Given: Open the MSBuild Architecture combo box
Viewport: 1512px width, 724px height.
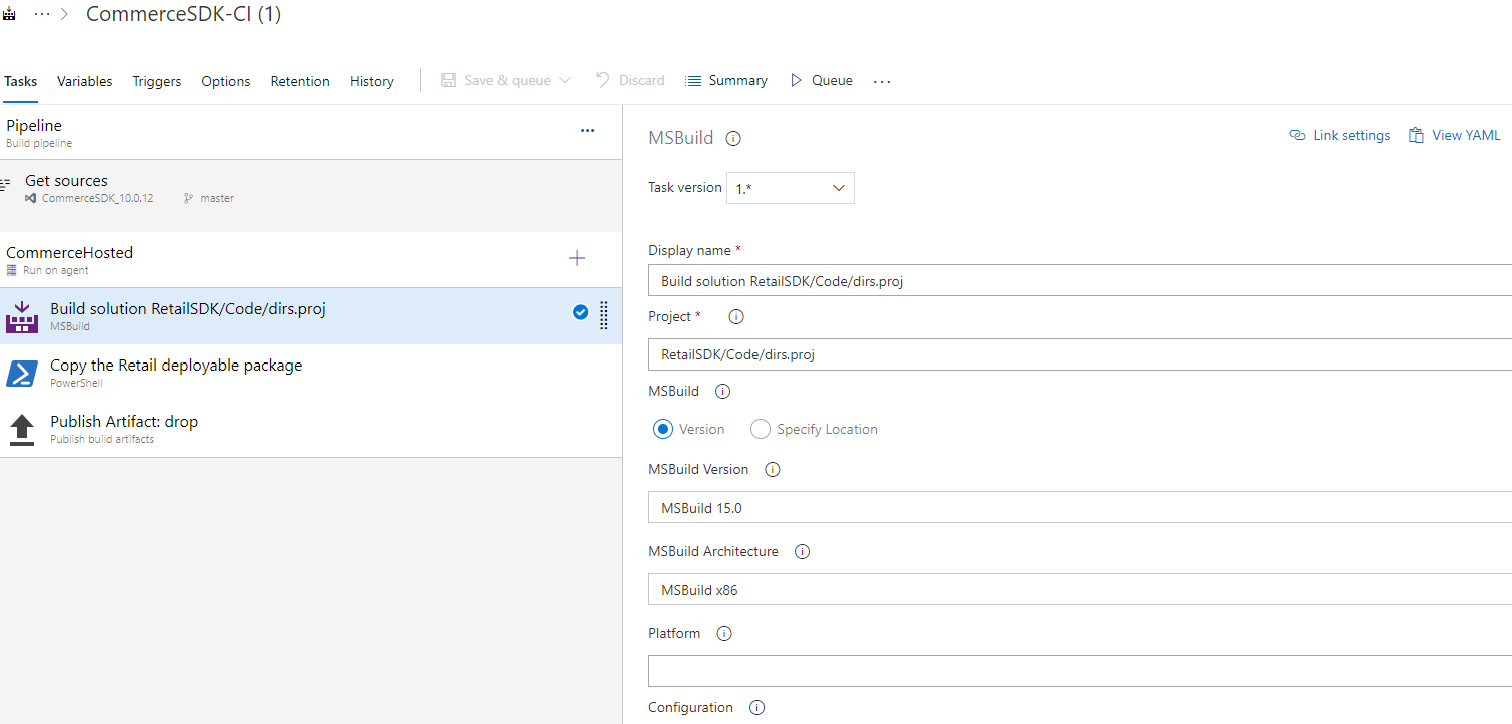Looking at the screenshot, I should point(1080,589).
